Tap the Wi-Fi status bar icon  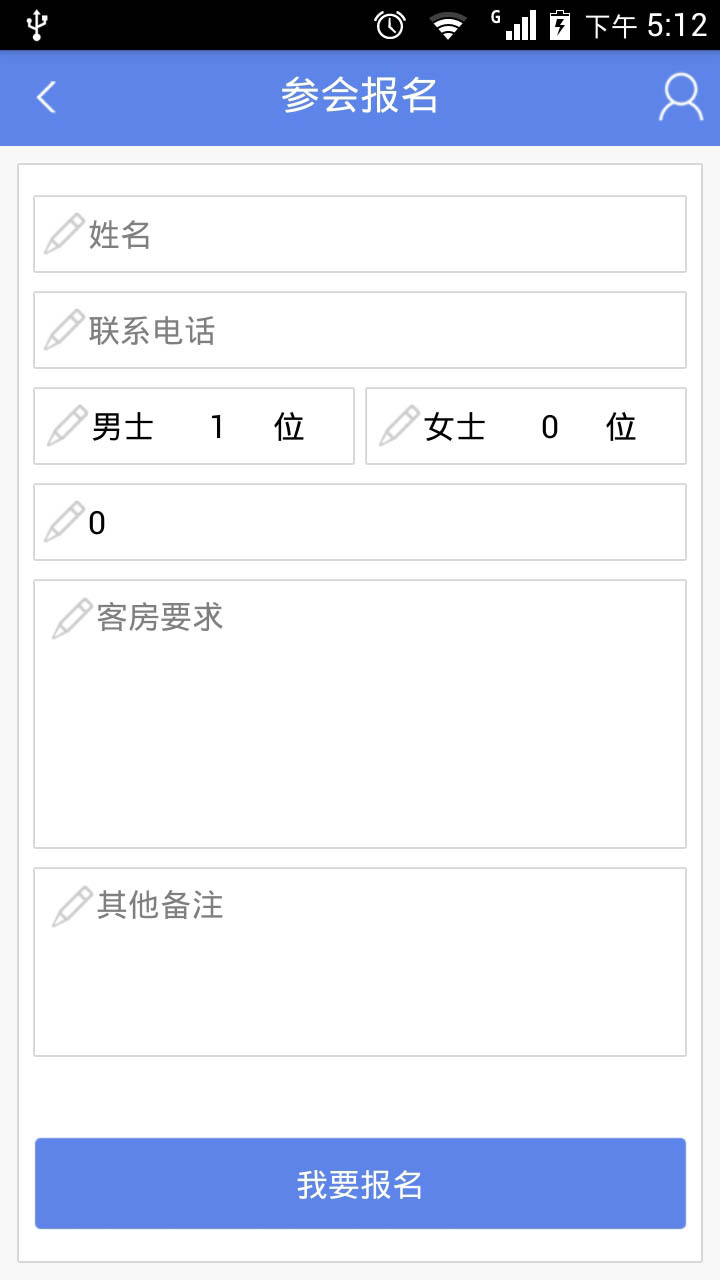tap(448, 25)
